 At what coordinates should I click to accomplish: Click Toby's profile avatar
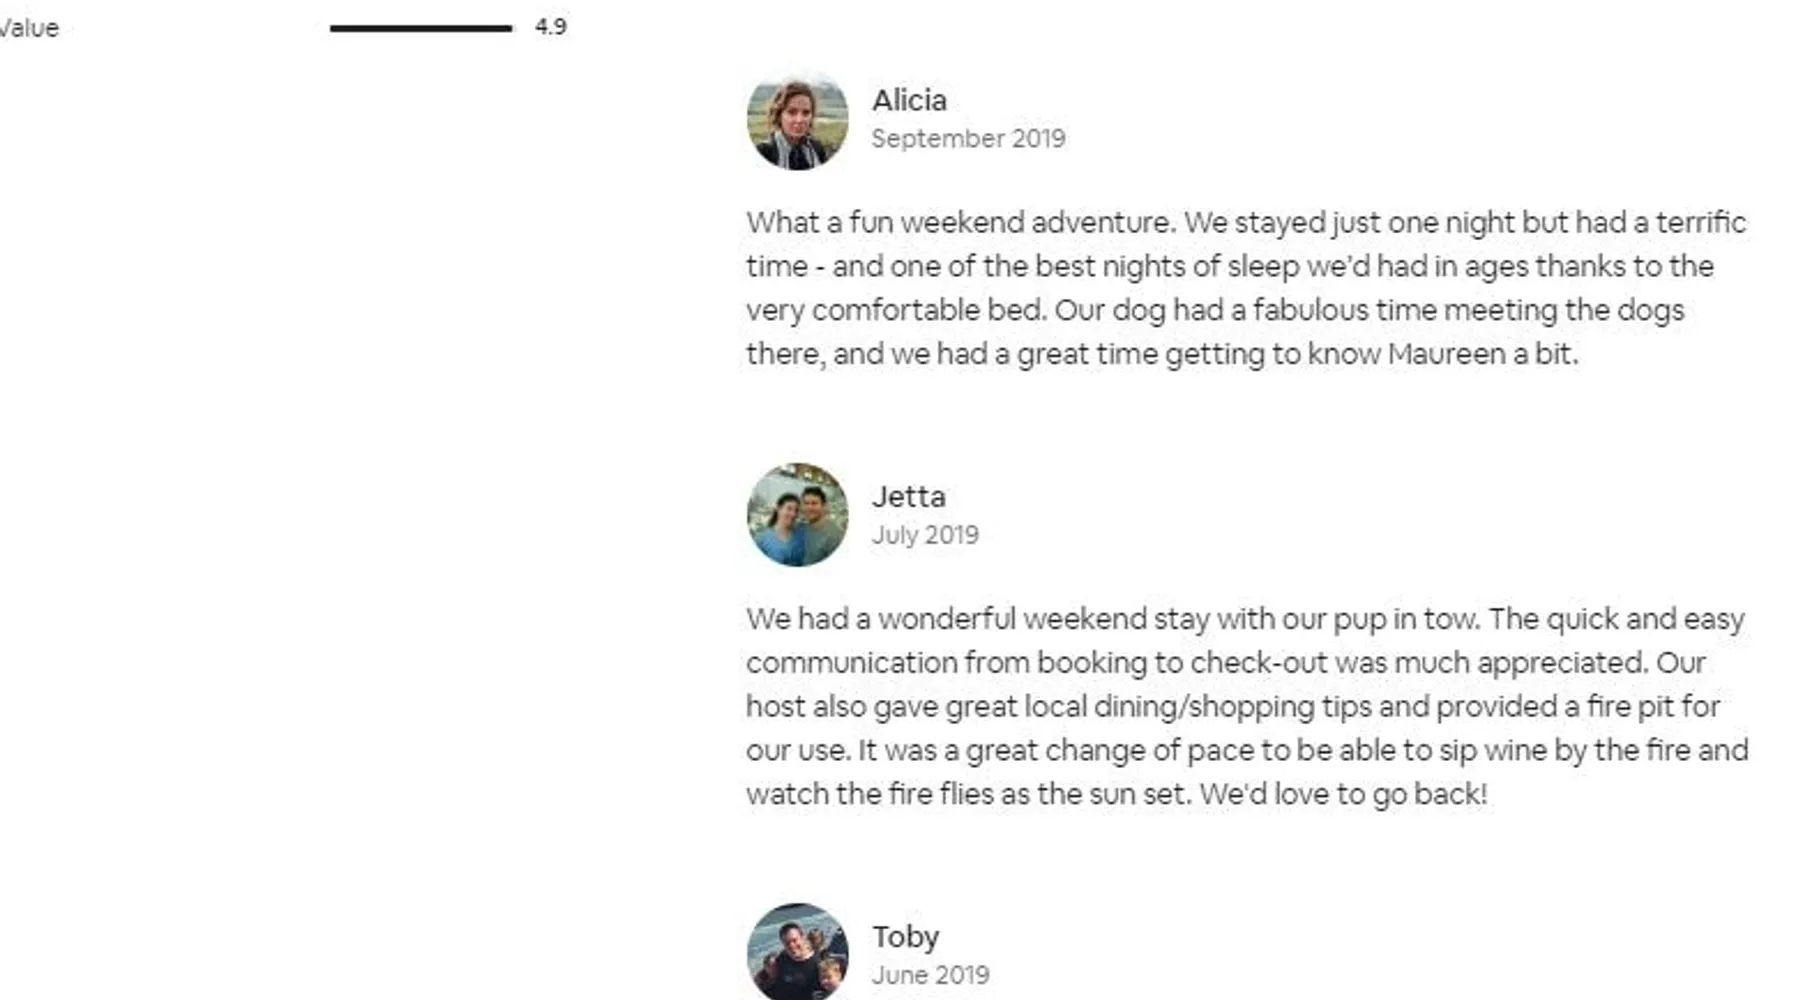coord(797,952)
